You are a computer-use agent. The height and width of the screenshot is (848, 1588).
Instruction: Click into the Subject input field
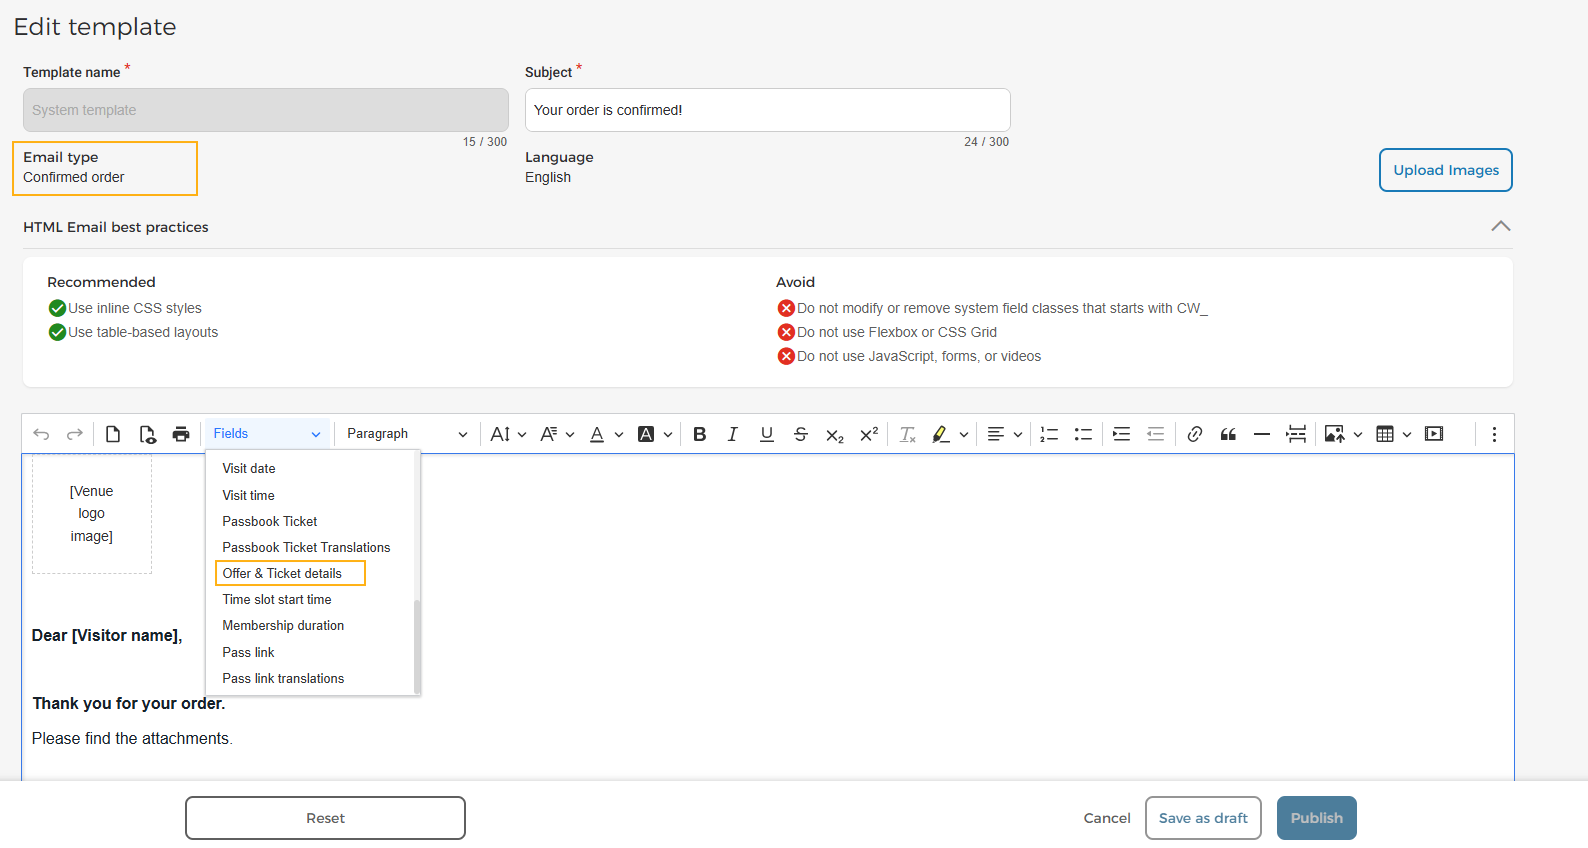[767, 110]
